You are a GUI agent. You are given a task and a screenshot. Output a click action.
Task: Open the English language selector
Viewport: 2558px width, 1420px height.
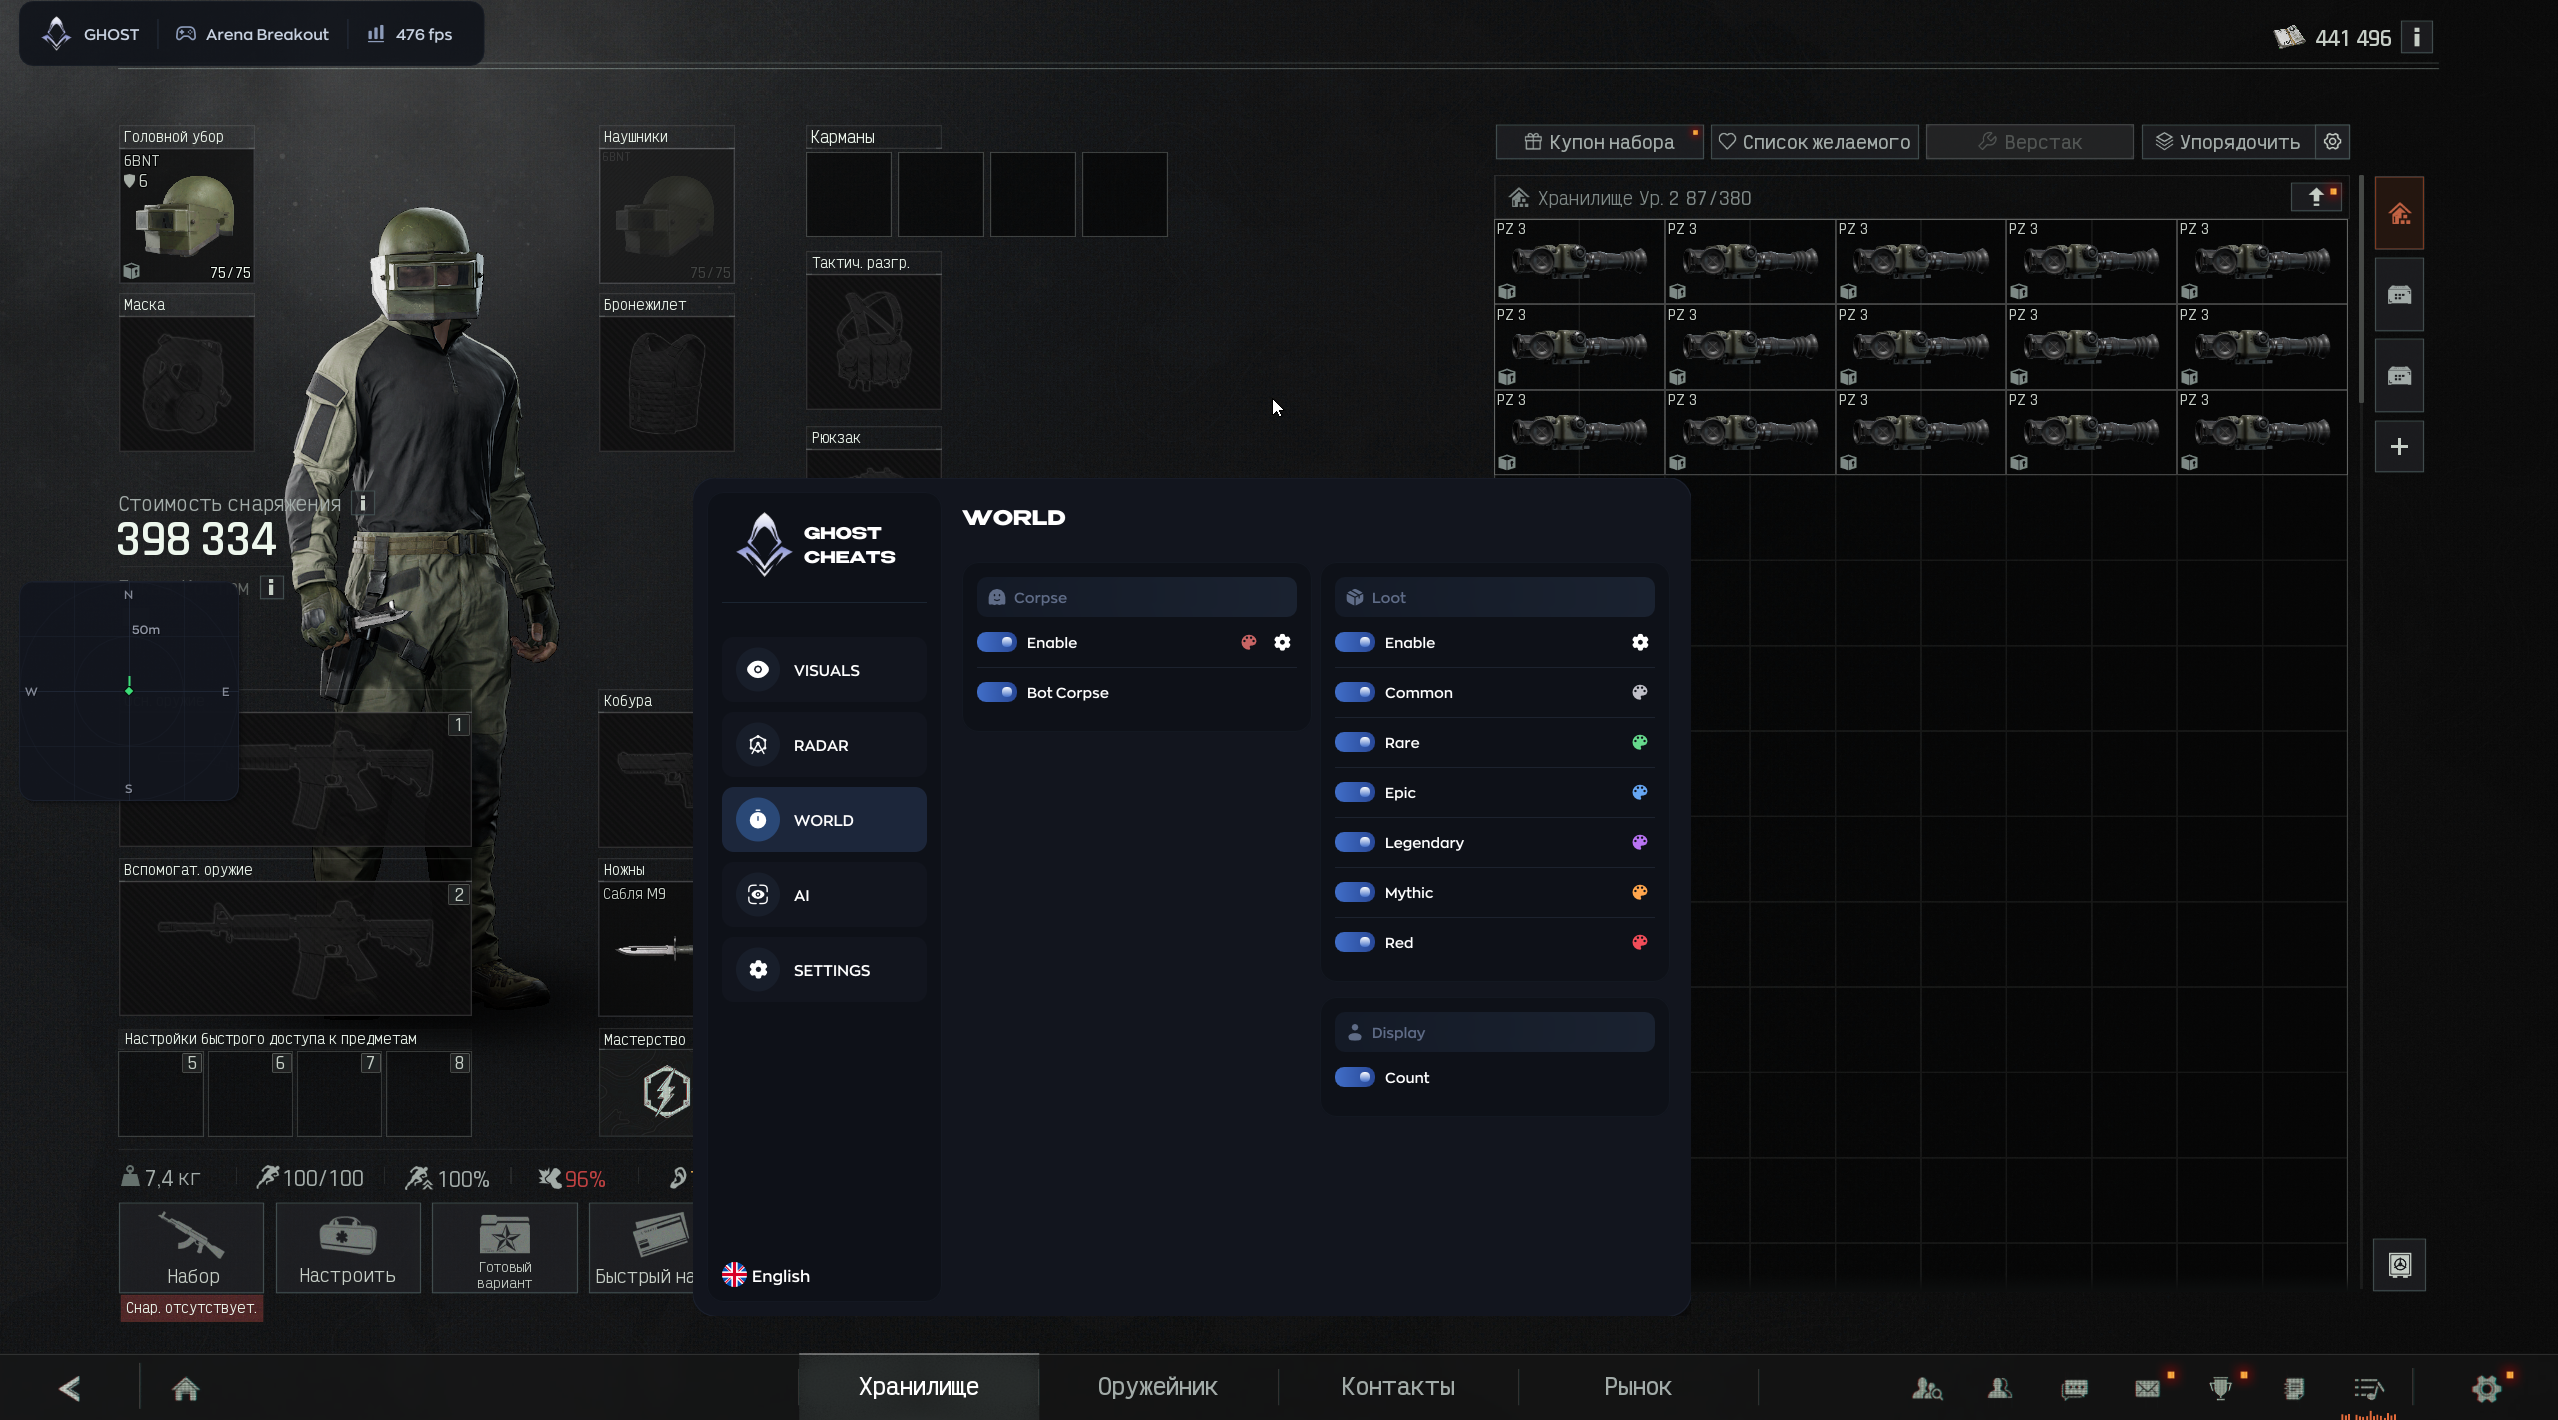point(766,1276)
